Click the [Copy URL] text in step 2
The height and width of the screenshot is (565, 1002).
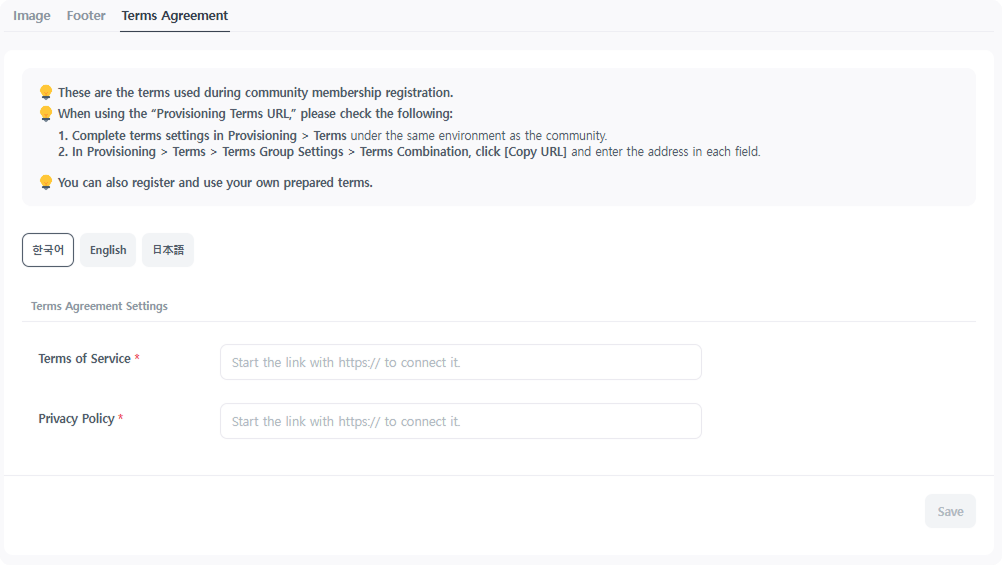pos(535,152)
